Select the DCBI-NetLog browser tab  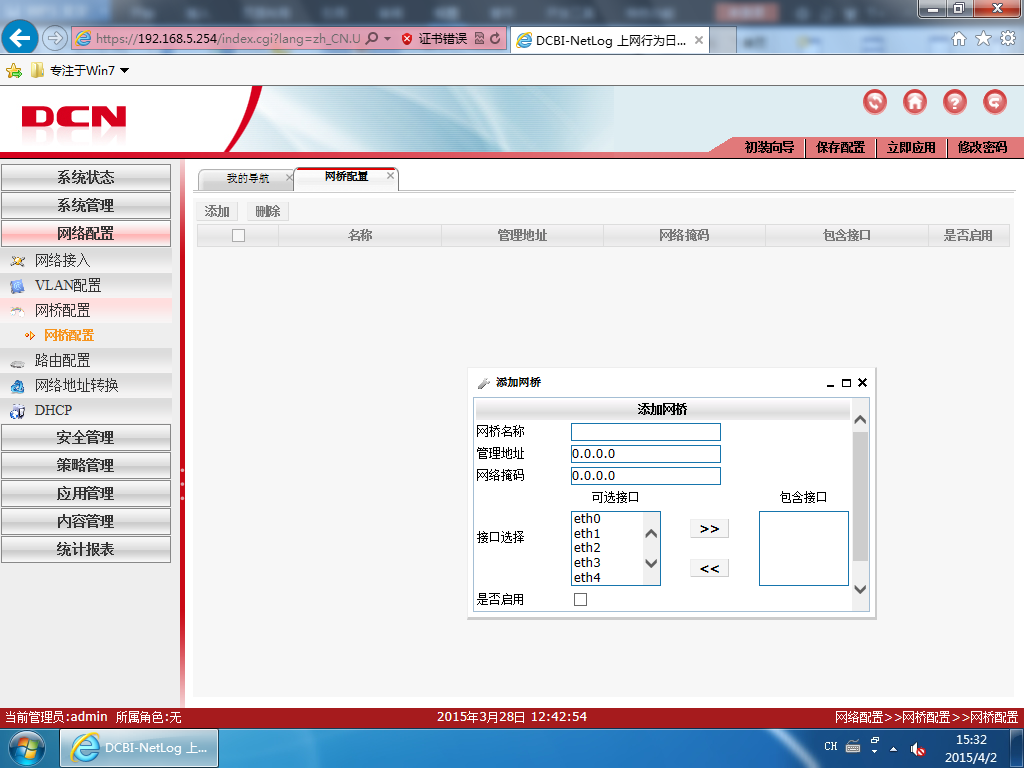[610, 40]
